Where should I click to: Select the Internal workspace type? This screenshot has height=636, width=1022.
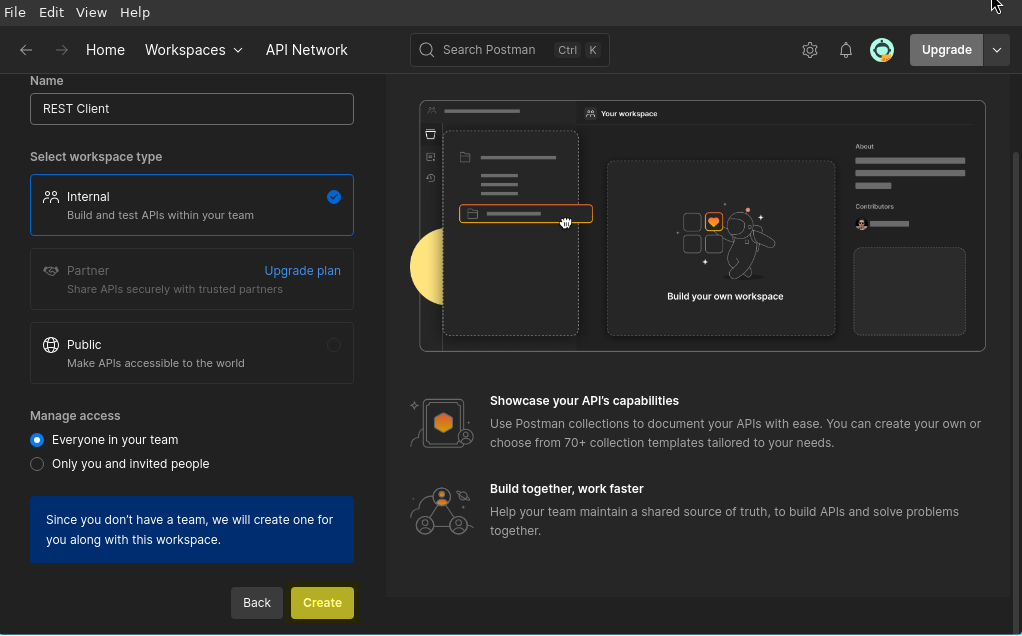(x=191, y=205)
